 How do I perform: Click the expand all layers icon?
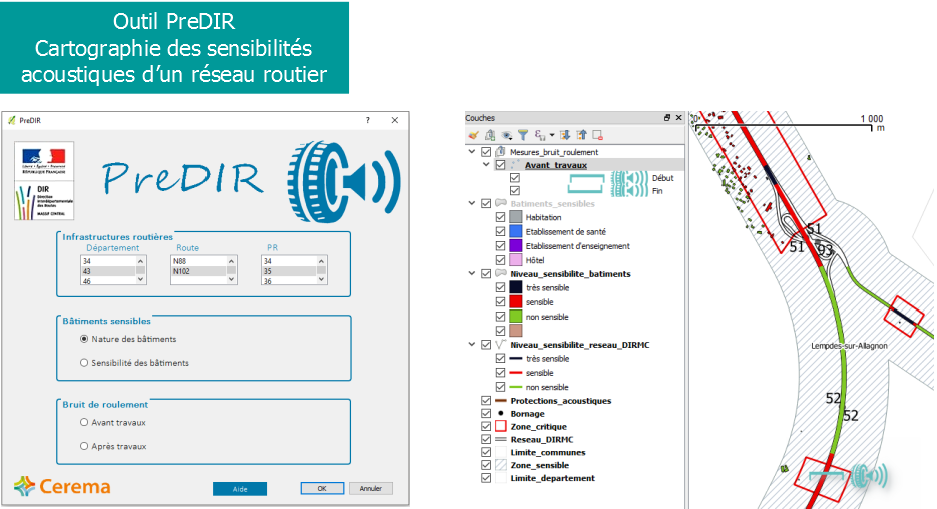(565, 135)
